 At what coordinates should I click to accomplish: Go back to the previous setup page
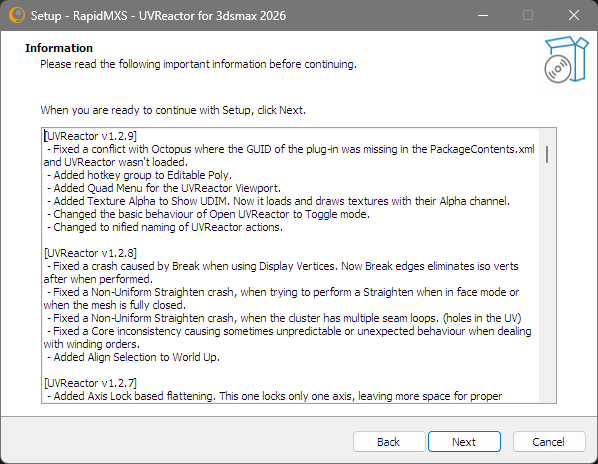click(x=389, y=442)
